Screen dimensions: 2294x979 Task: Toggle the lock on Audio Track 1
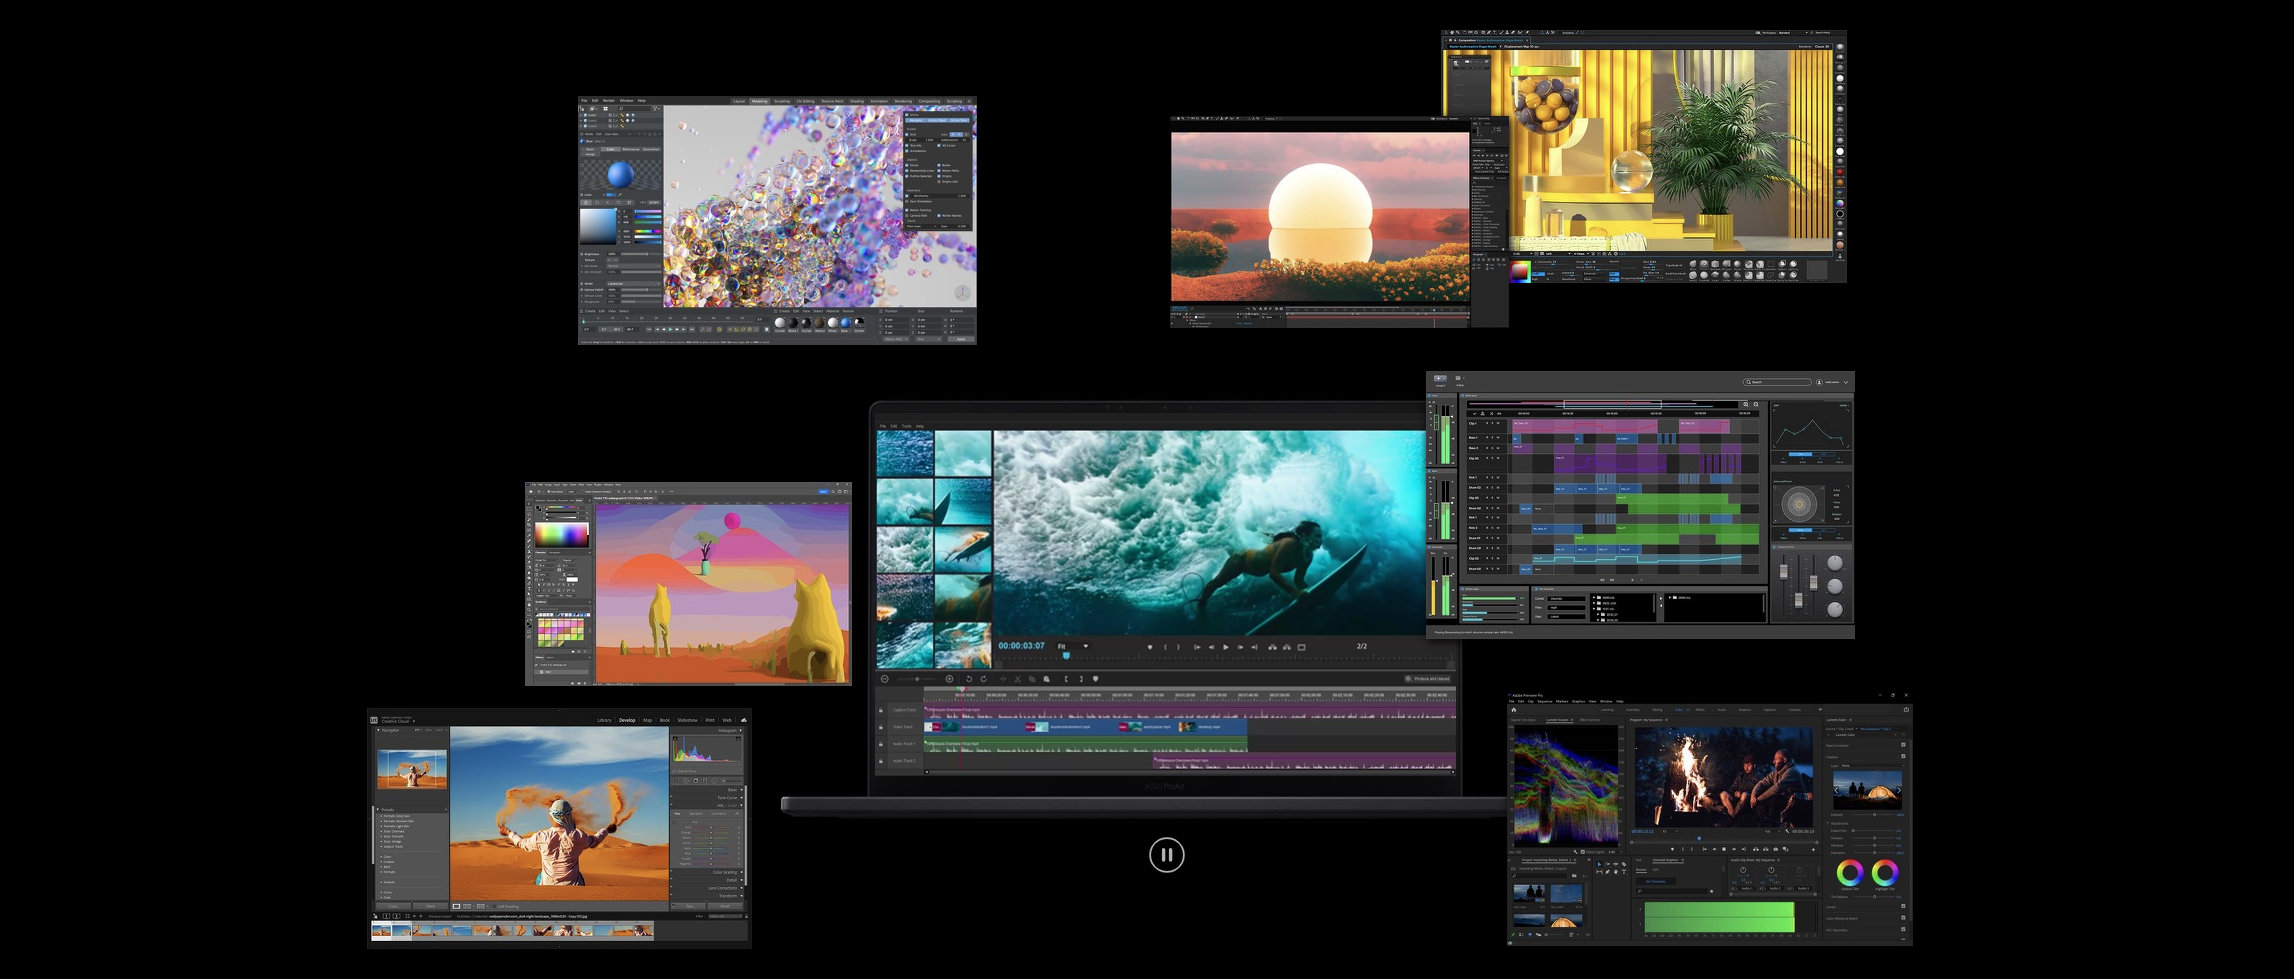pos(881,744)
